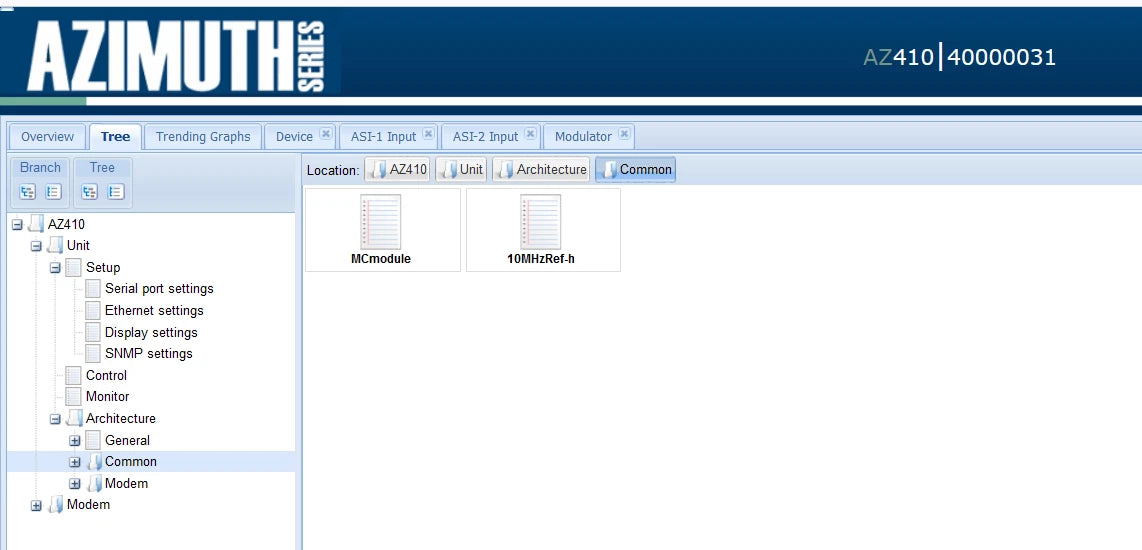The width and height of the screenshot is (1142, 550).
Task: Expand the Modem node under Architecture
Action: pyautogui.click(x=74, y=484)
